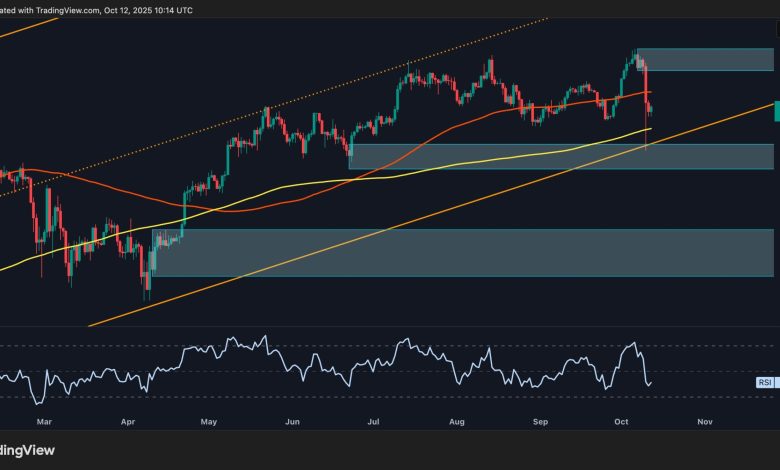Select the Nov label on time axis

click(x=704, y=423)
